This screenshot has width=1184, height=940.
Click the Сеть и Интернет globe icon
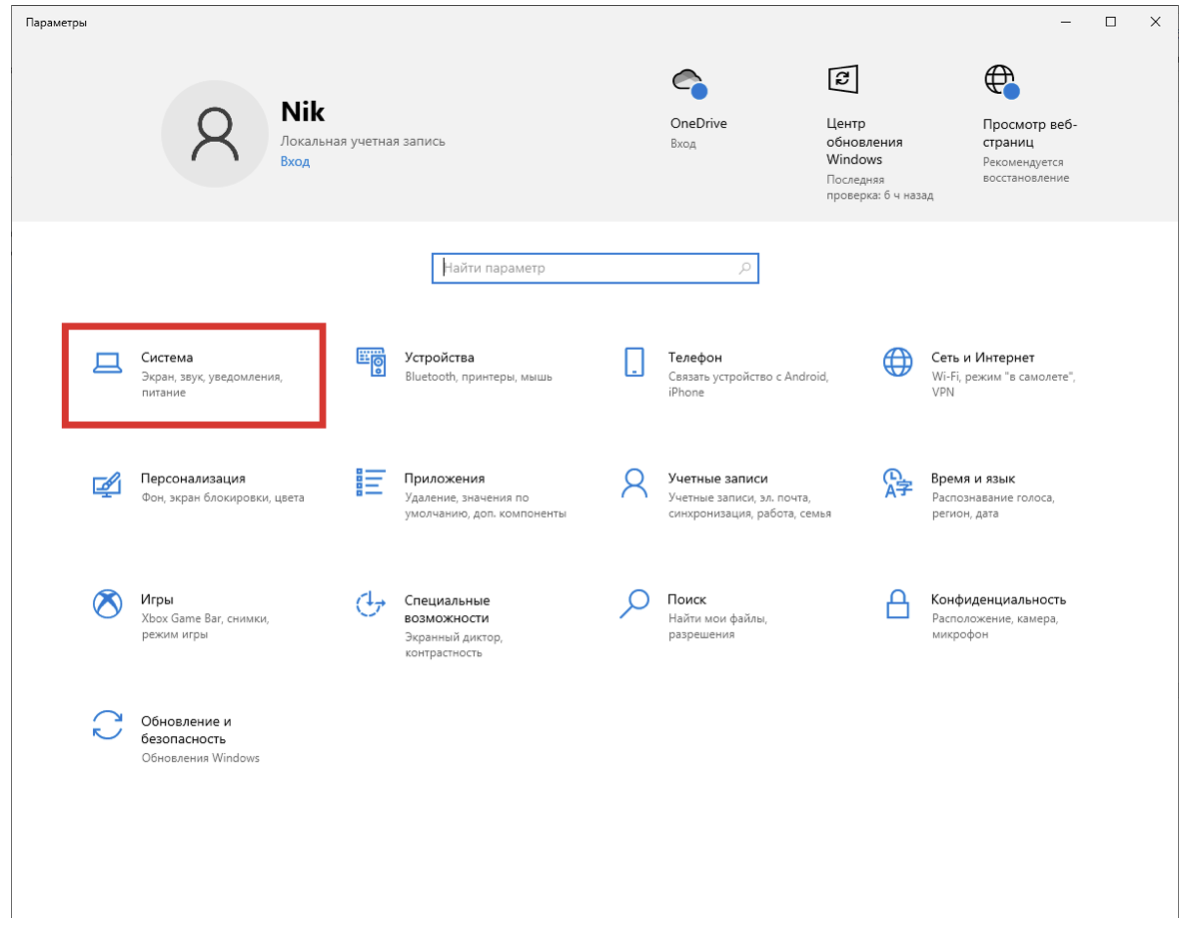898,362
